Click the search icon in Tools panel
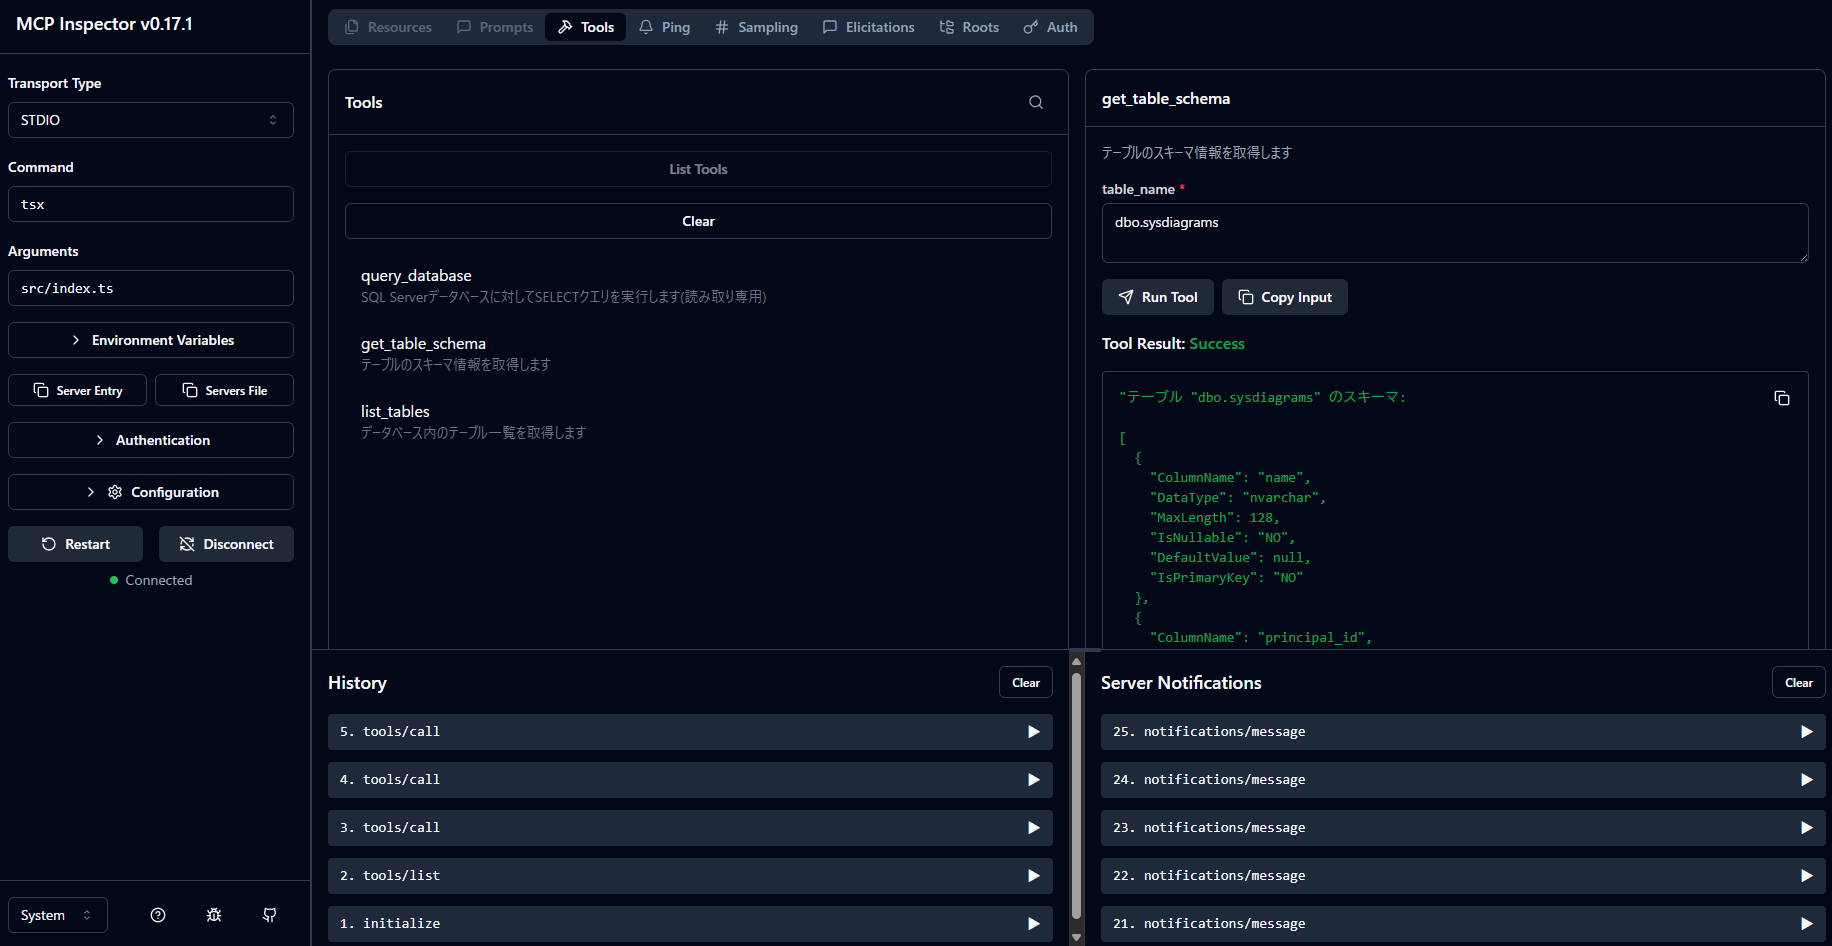The height and width of the screenshot is (946, 1832). coord(1036,102)
